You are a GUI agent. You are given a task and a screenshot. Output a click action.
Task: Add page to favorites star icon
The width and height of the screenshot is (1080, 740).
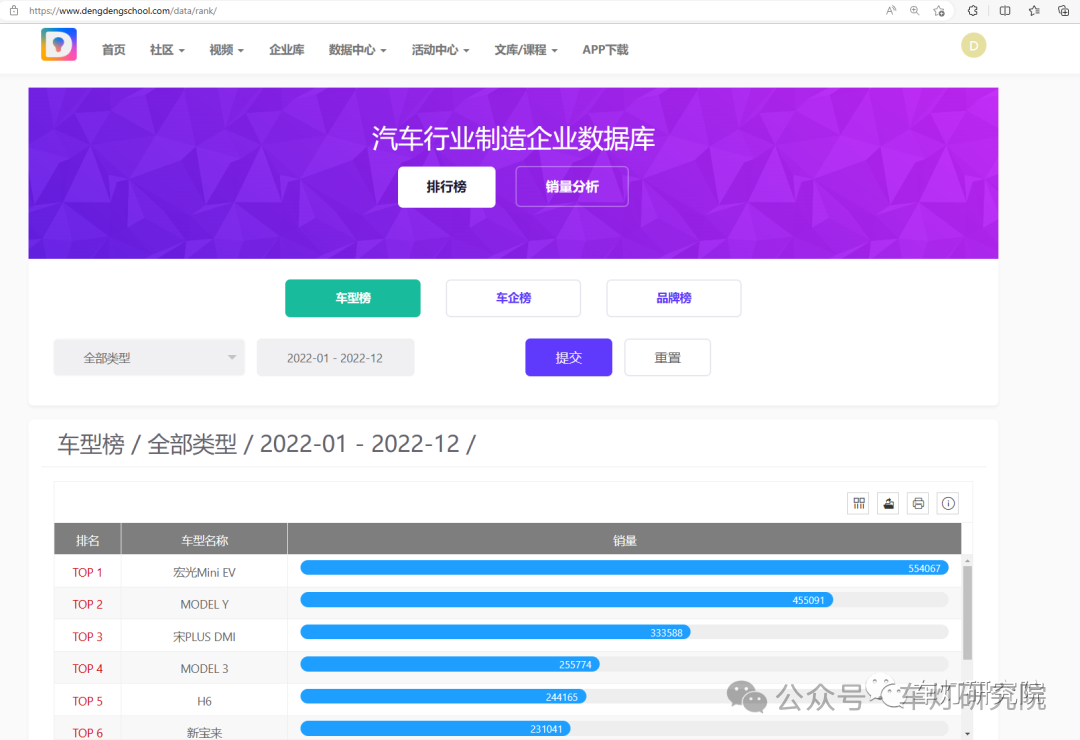[x=939, y=10]
